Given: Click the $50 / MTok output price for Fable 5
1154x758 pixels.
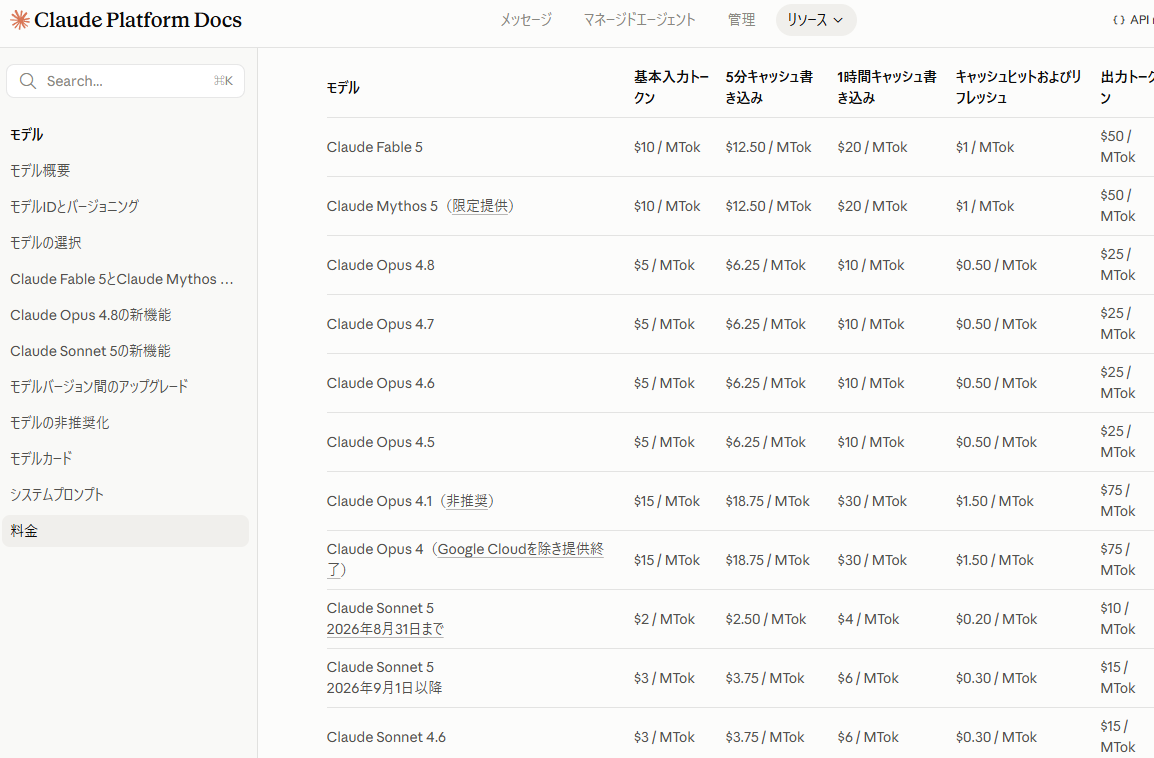Looking at the screenshot, I should [1118, 146].
